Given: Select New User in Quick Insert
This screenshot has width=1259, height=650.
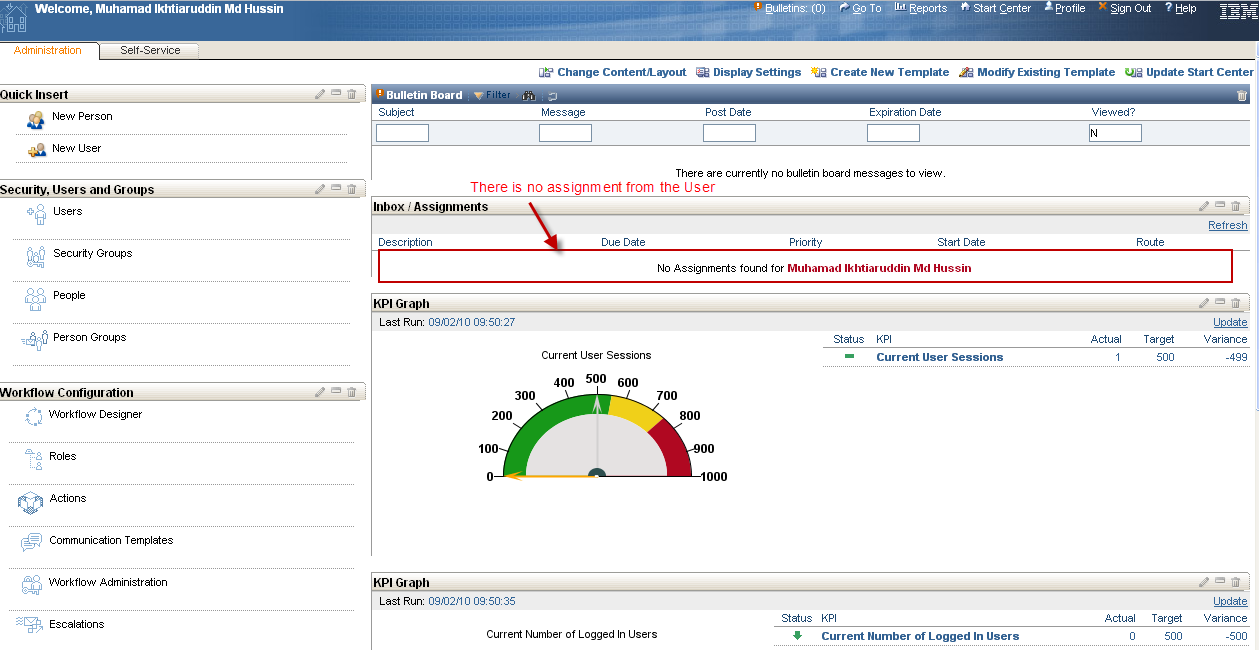Looking at the screenshot, I should tap(78, 148).
